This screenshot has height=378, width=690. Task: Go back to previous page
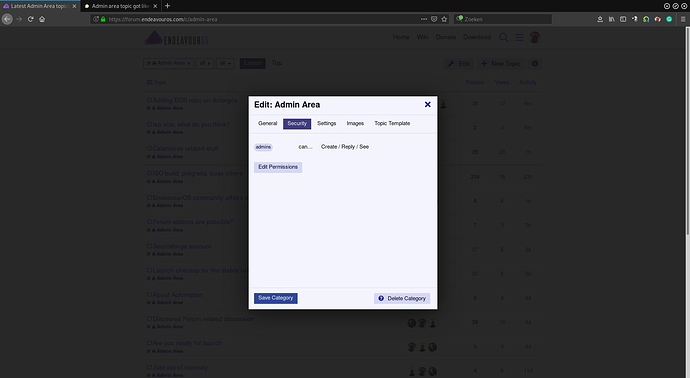click(x=7, y=19)
